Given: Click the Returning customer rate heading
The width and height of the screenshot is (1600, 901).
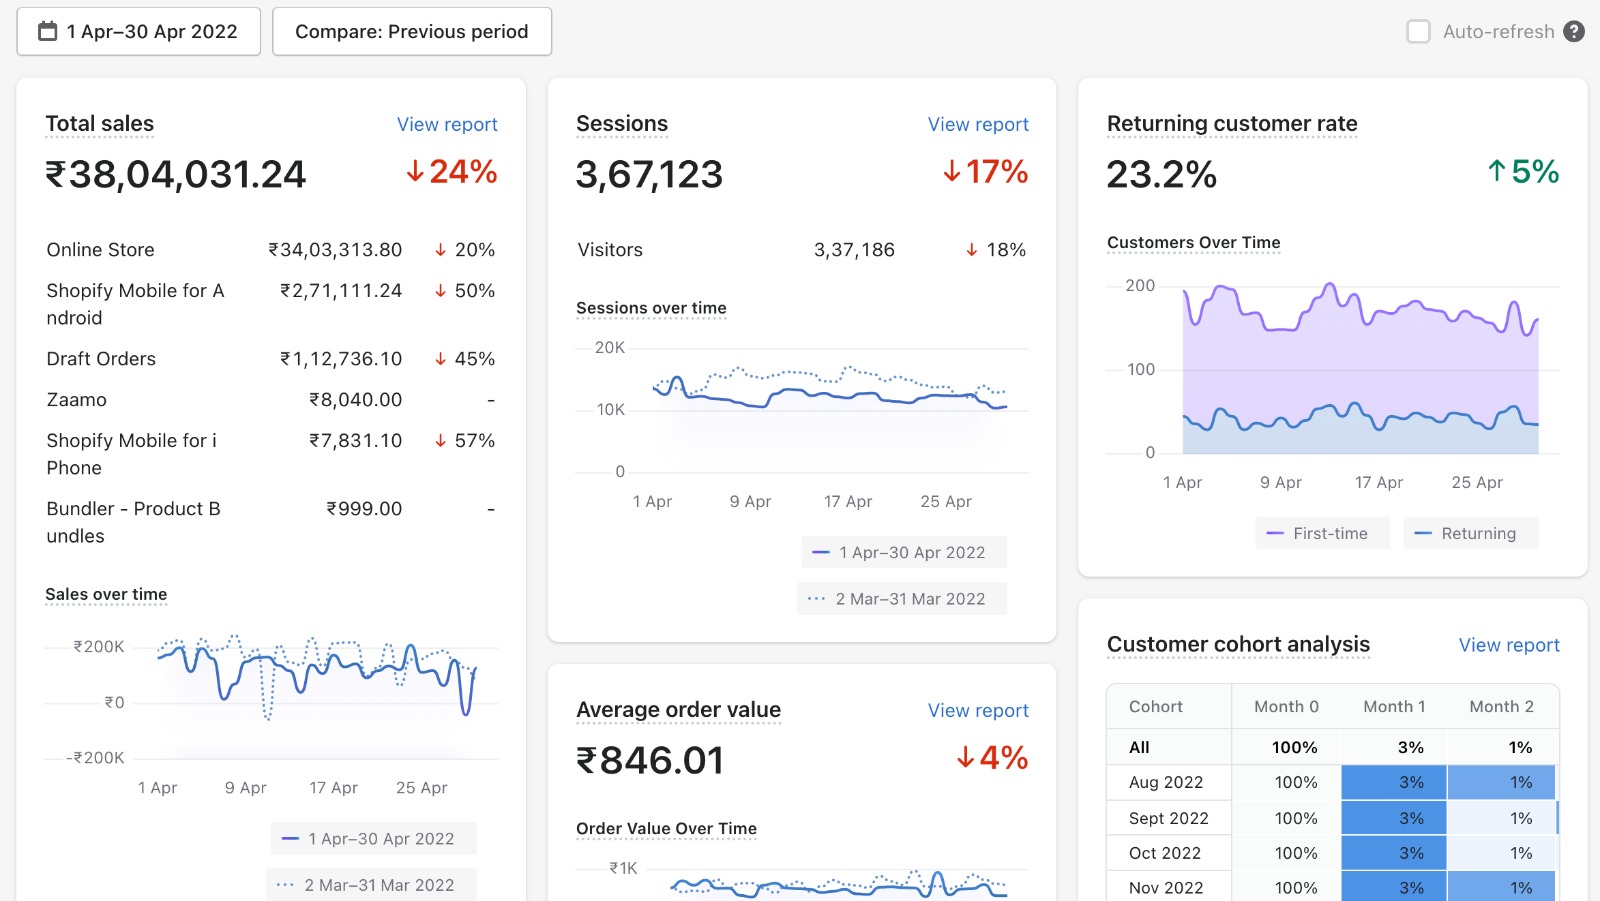Looking at the screenshot, I should pyautogui.click(x=1231, y=124).
